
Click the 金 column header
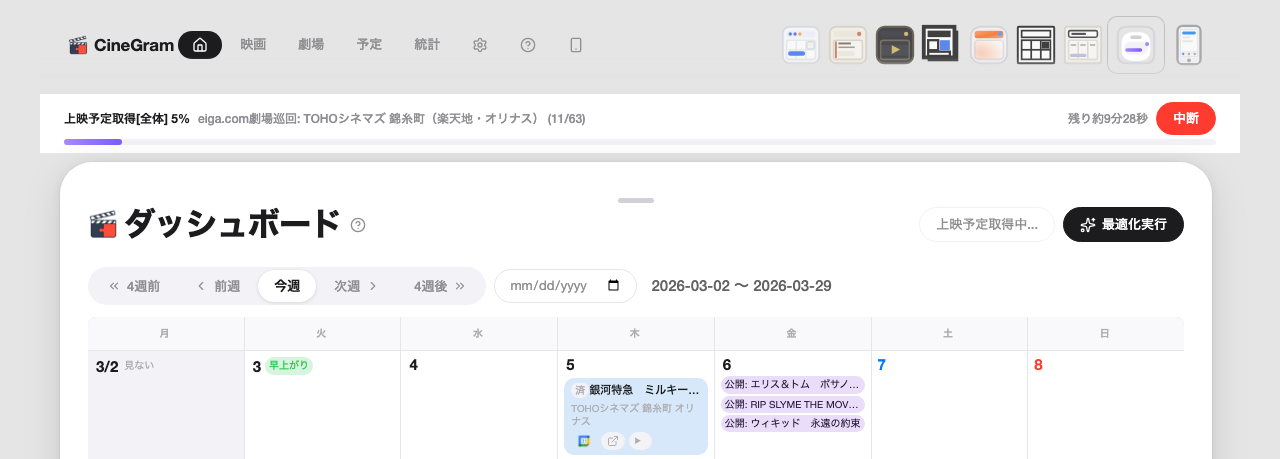point(792,334)
